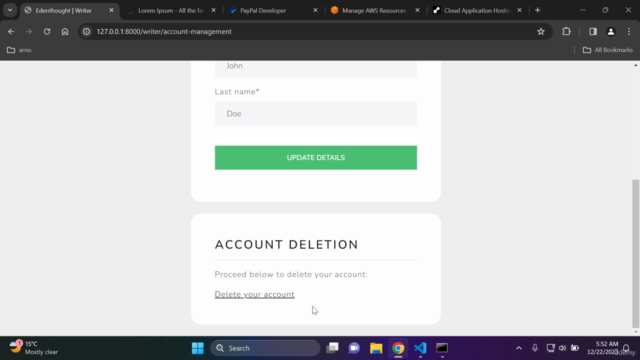Click the first name field containing John
640x360 pixels.
click(x=316, y=69)
